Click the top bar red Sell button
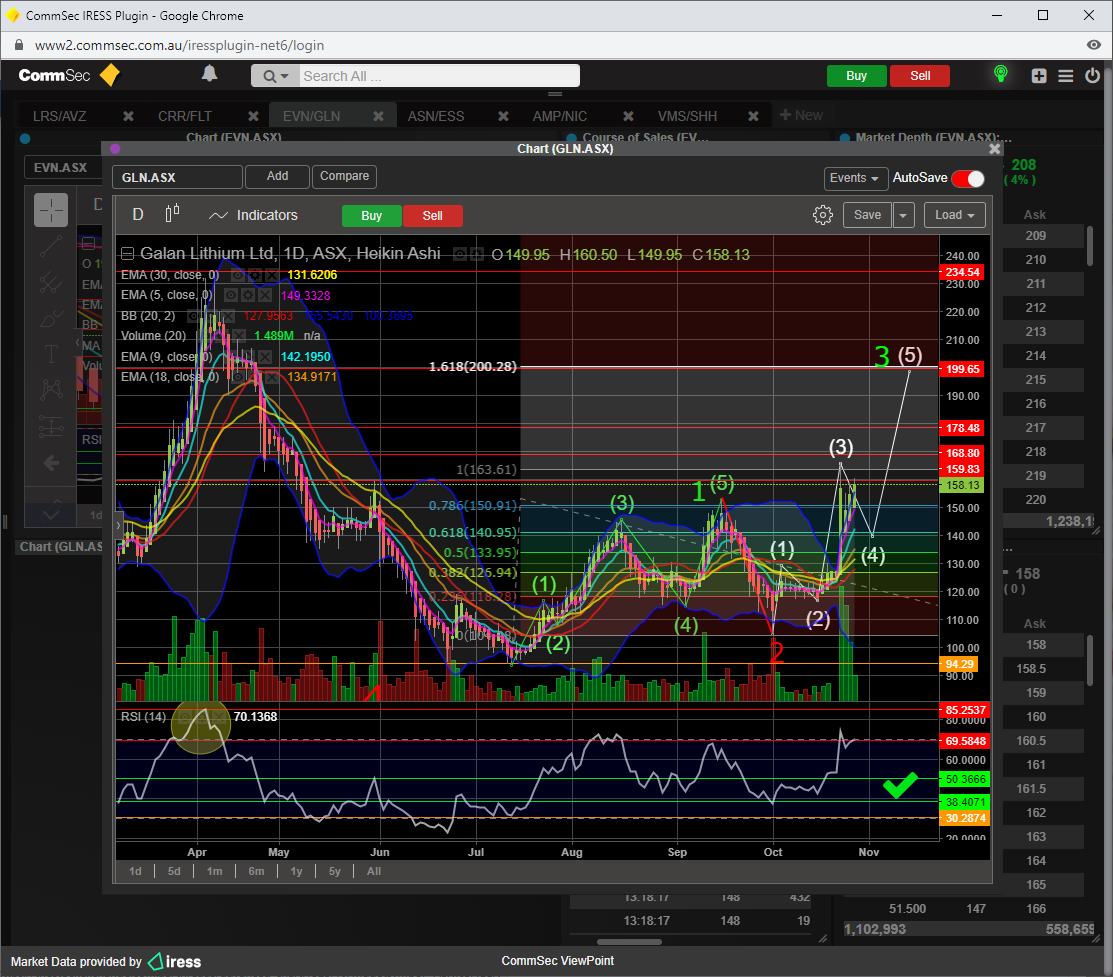This screenshot has width=1113, height=977. [920, 76]
